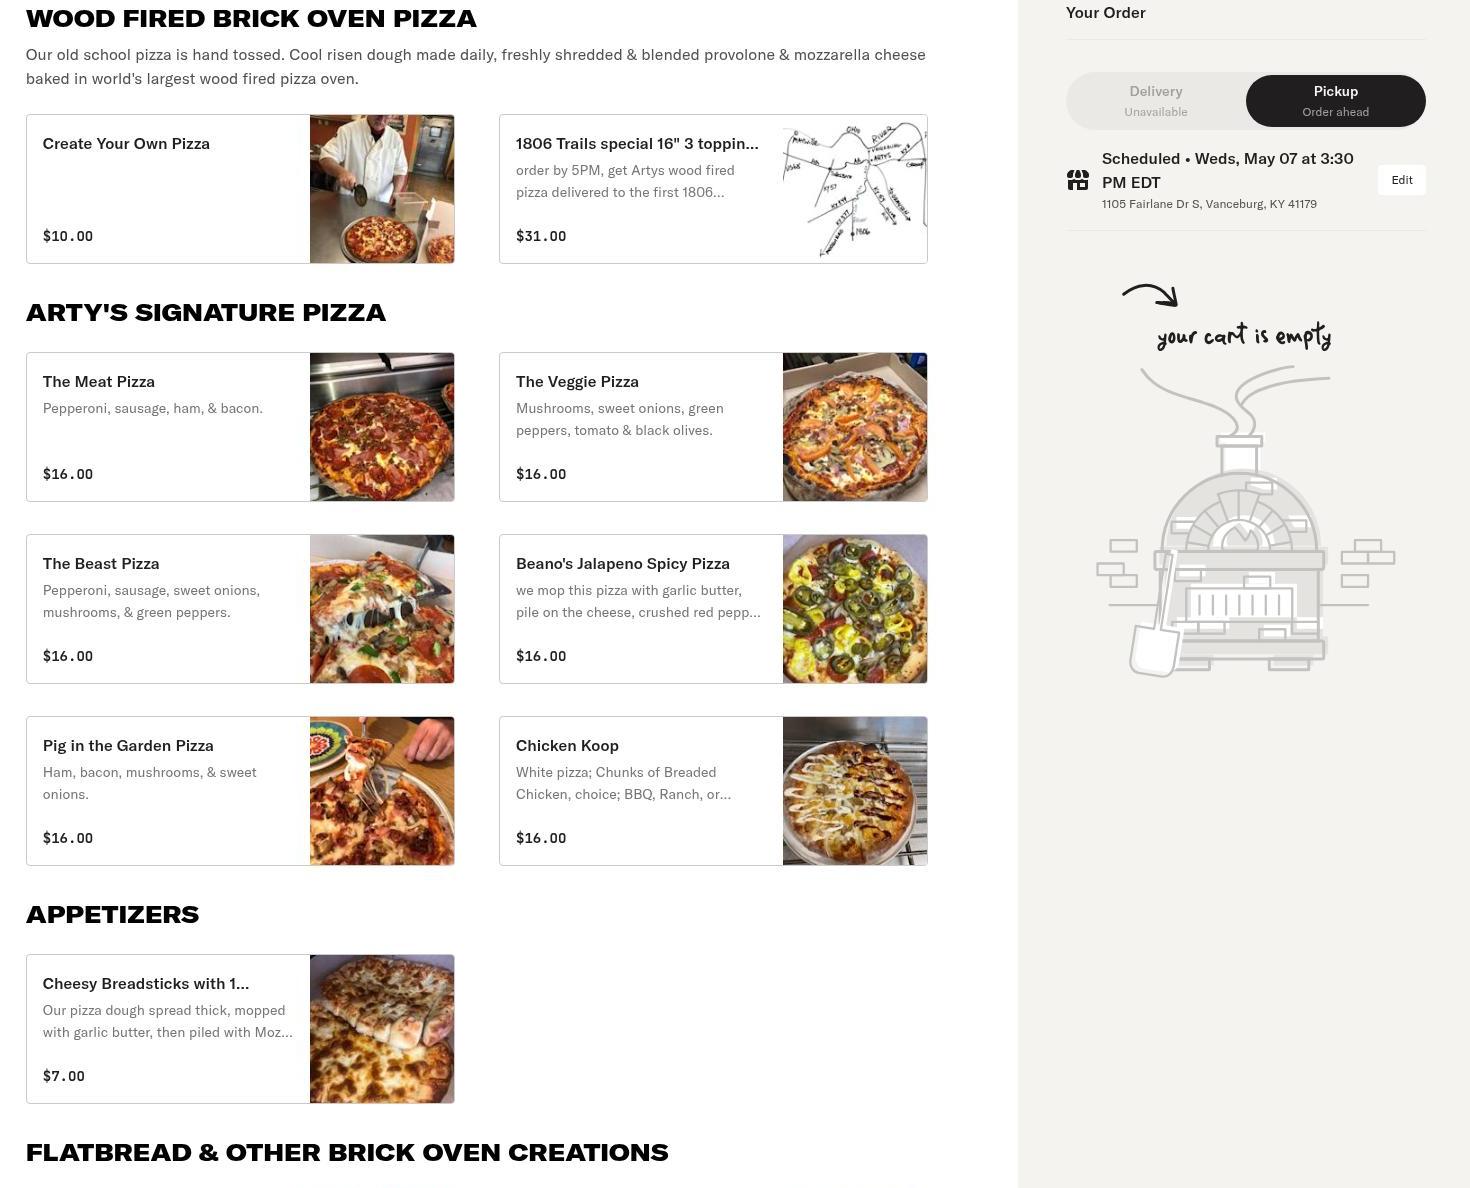
Task: Choose The Meat Pizza
Action: (x=240, y=427)
